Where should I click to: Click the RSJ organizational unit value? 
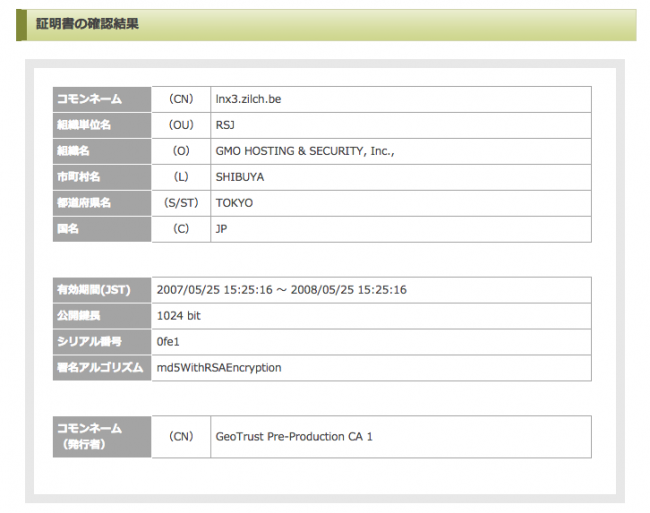225,125
